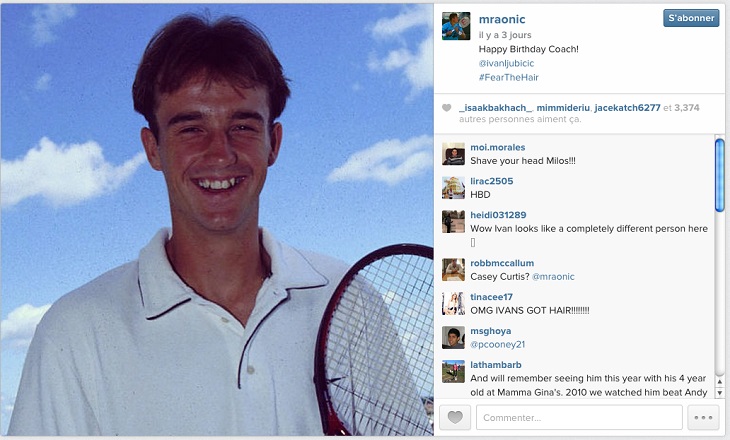This screenshot has width=730, height=440.
Task: Click robbmccallum's avatar picture
Action: tap(453, 270)
